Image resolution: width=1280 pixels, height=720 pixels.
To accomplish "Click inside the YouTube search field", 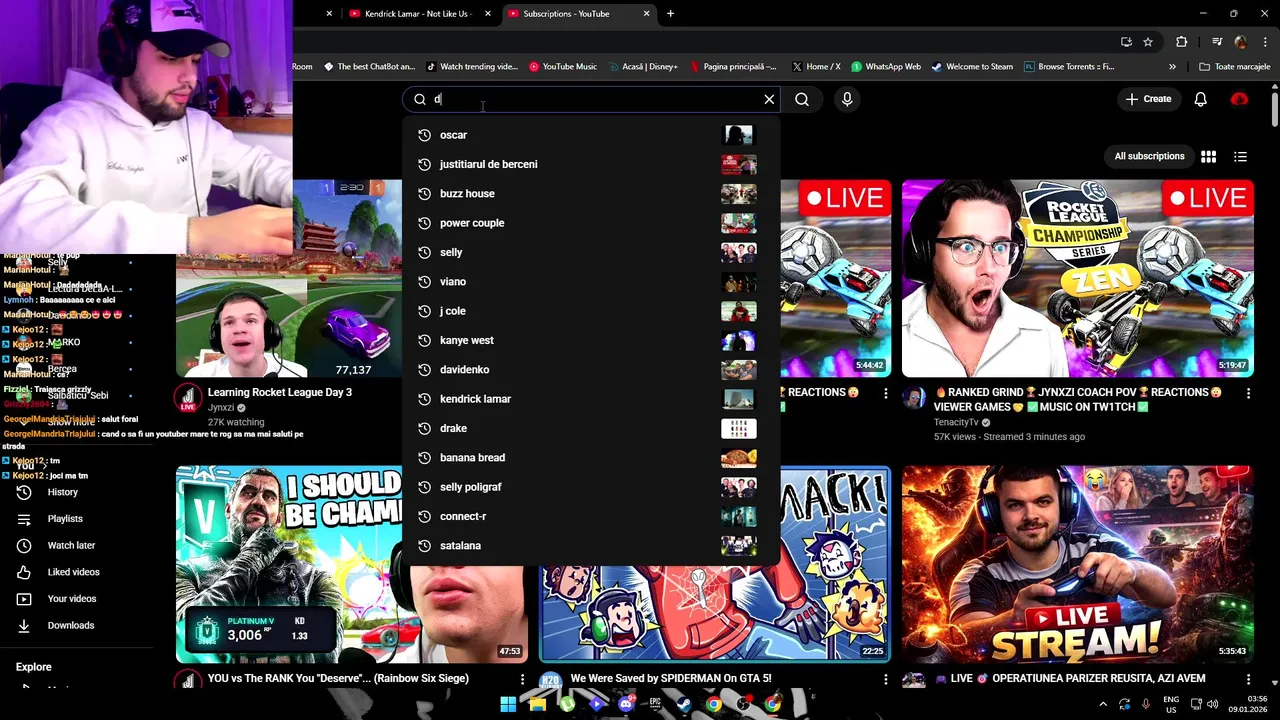I will 590,99.
